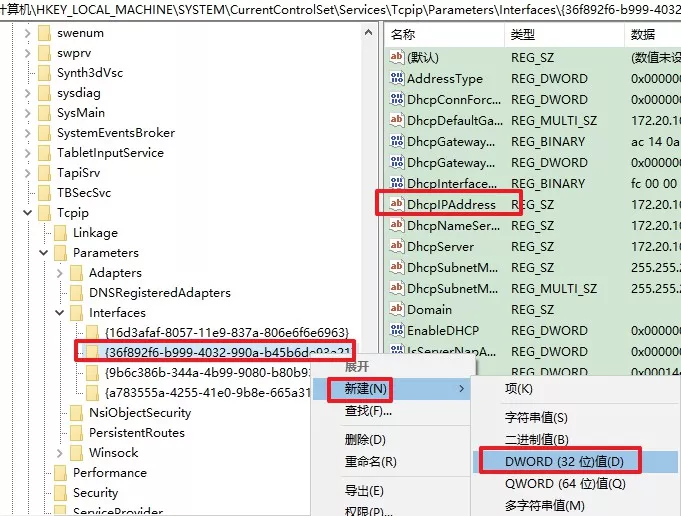This screenshot has height=516, width=681.
Task: Click the folder icon next to Winsock
Action: coord(76,453)
